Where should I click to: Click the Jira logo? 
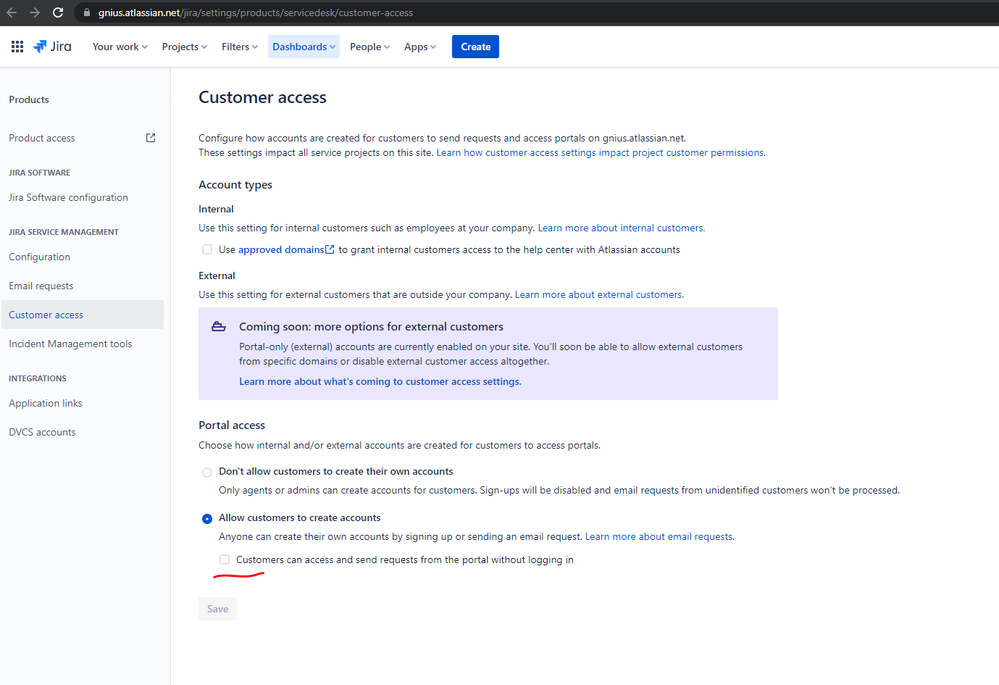52,47
